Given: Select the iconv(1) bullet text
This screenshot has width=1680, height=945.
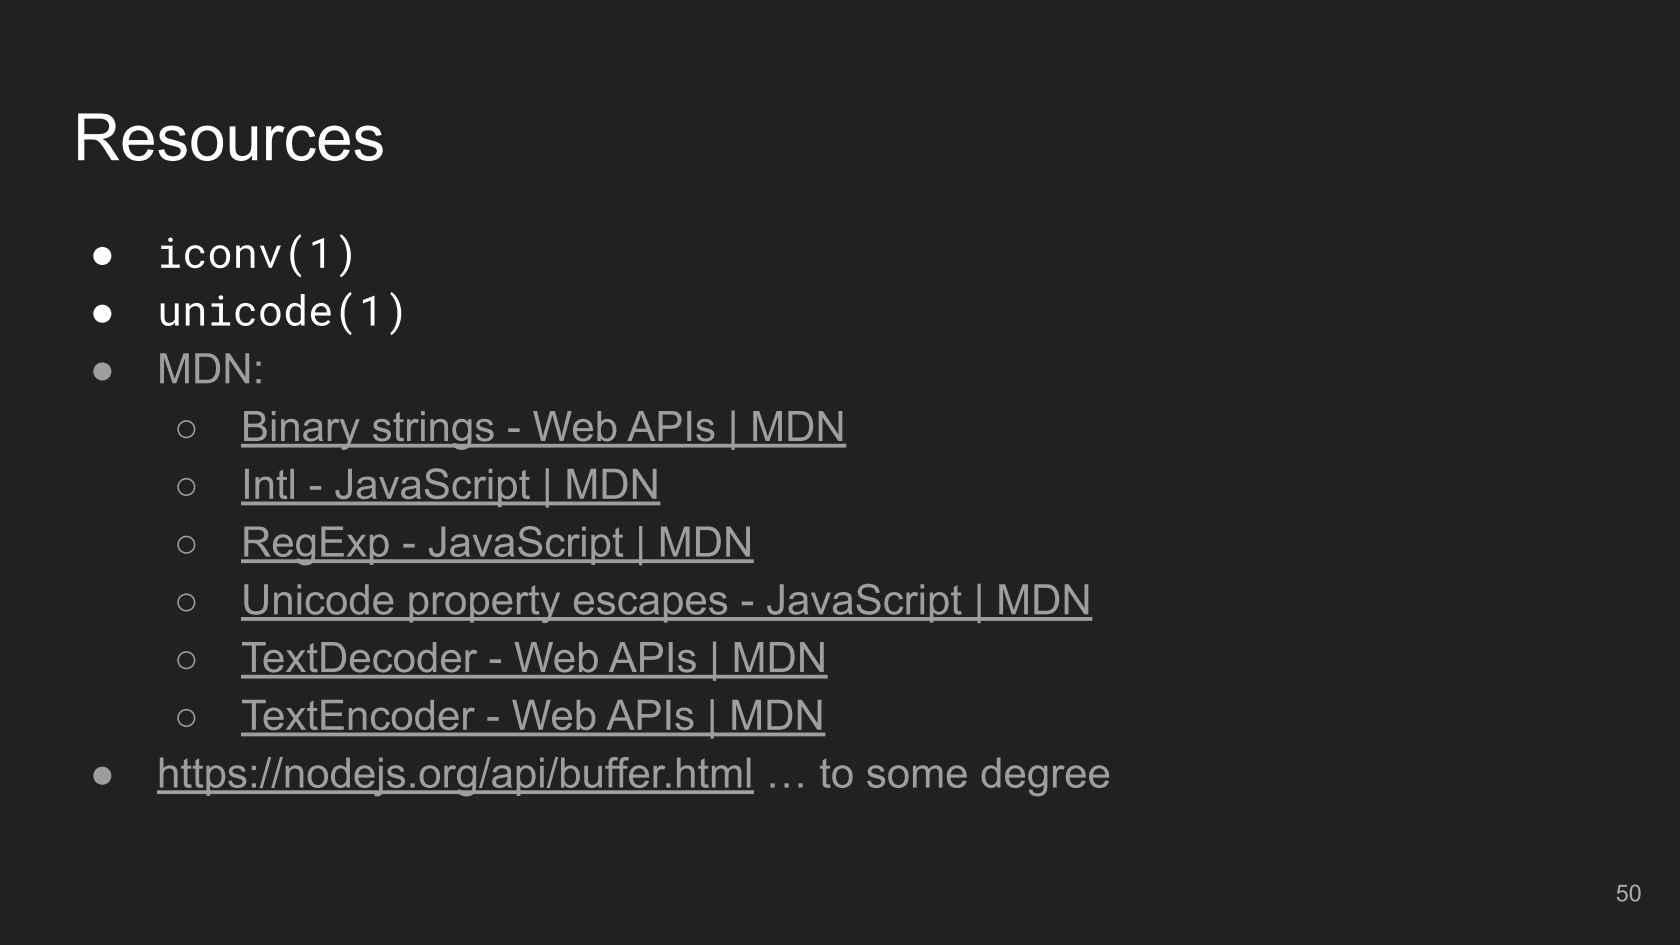Looking at the screenshot, I should point(257,254).
